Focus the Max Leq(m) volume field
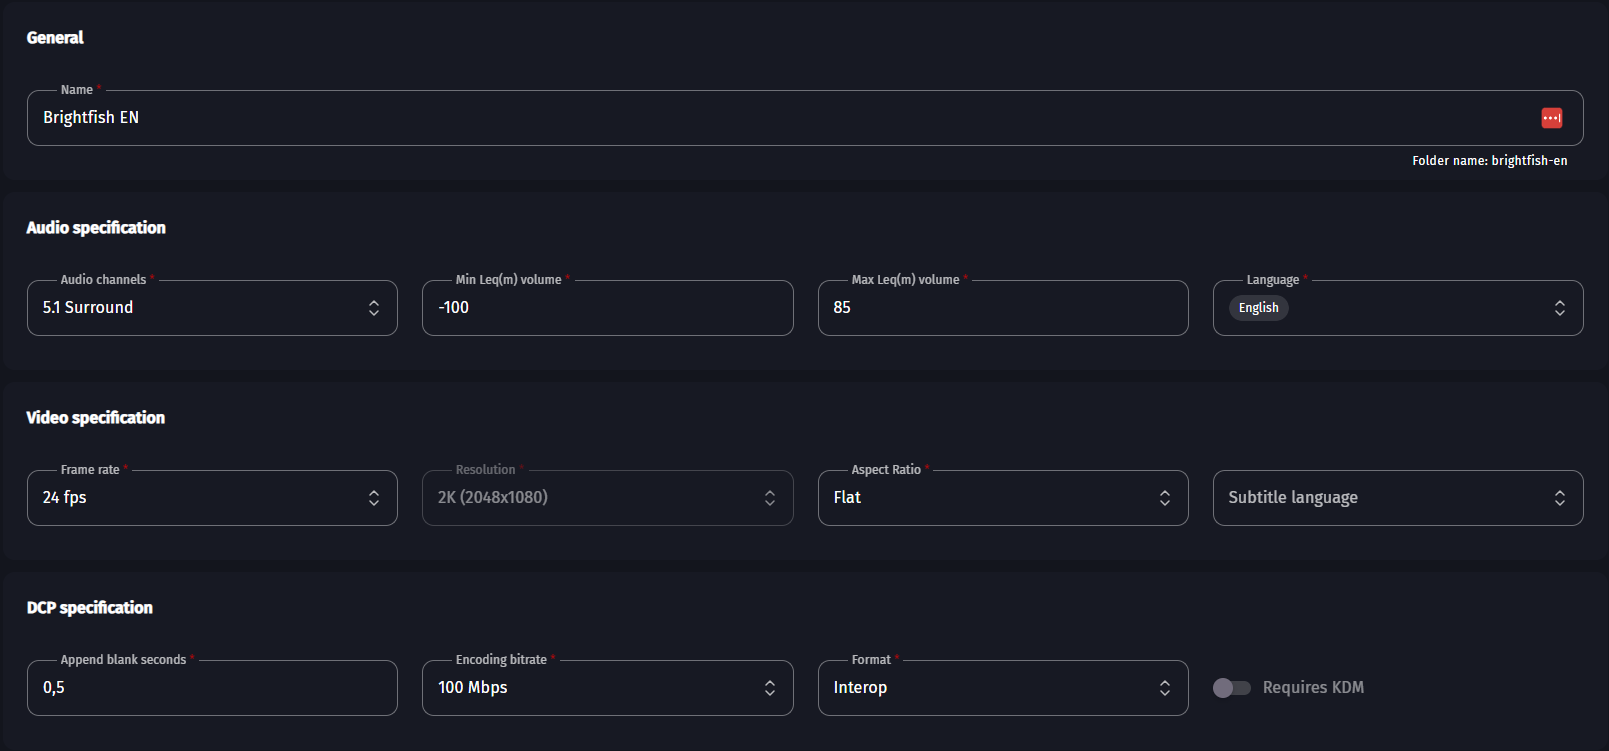 pos(1002,308)
